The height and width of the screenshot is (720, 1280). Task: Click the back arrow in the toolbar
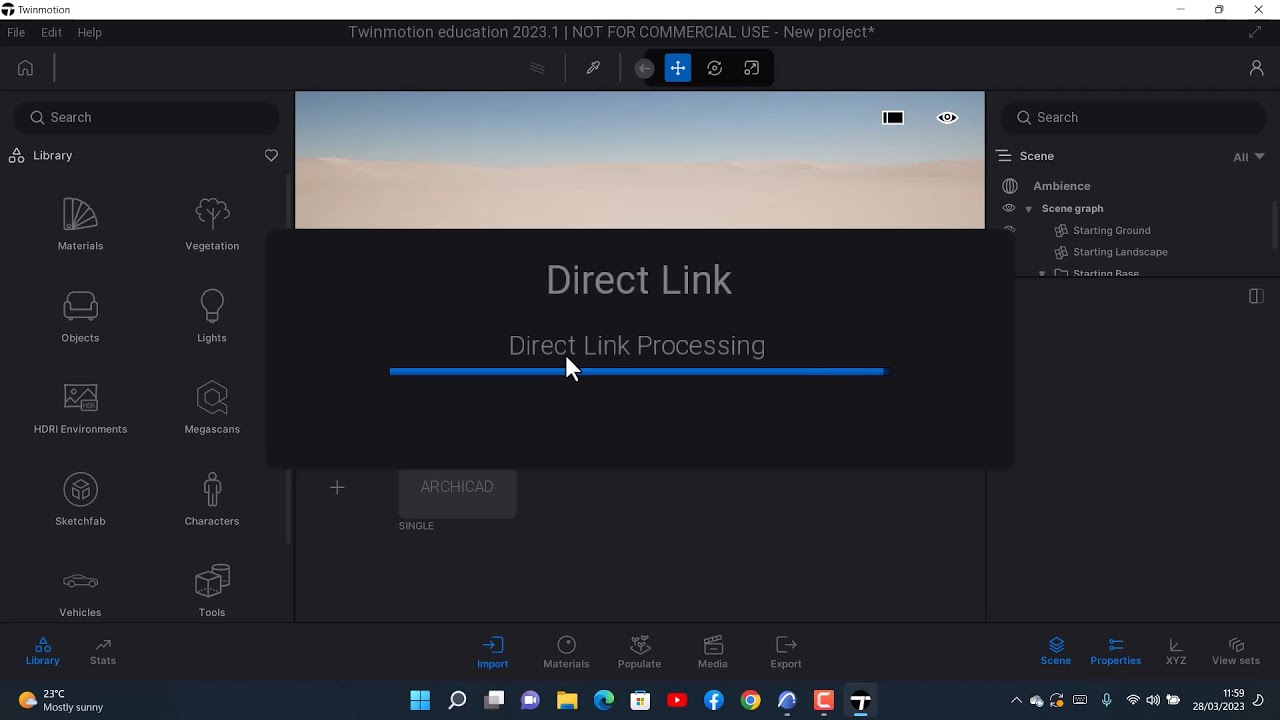point(645,68)
